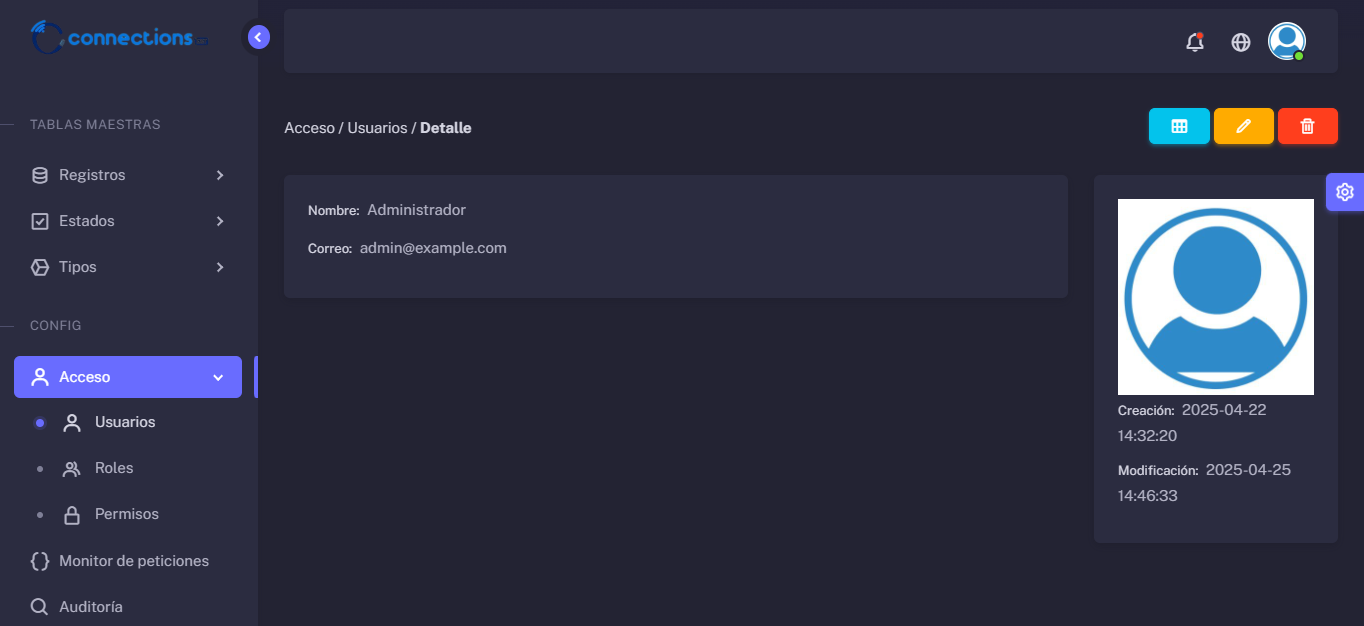Click the Usuarios breadcrumb link
1364x626 pixels.
[377, 128]
